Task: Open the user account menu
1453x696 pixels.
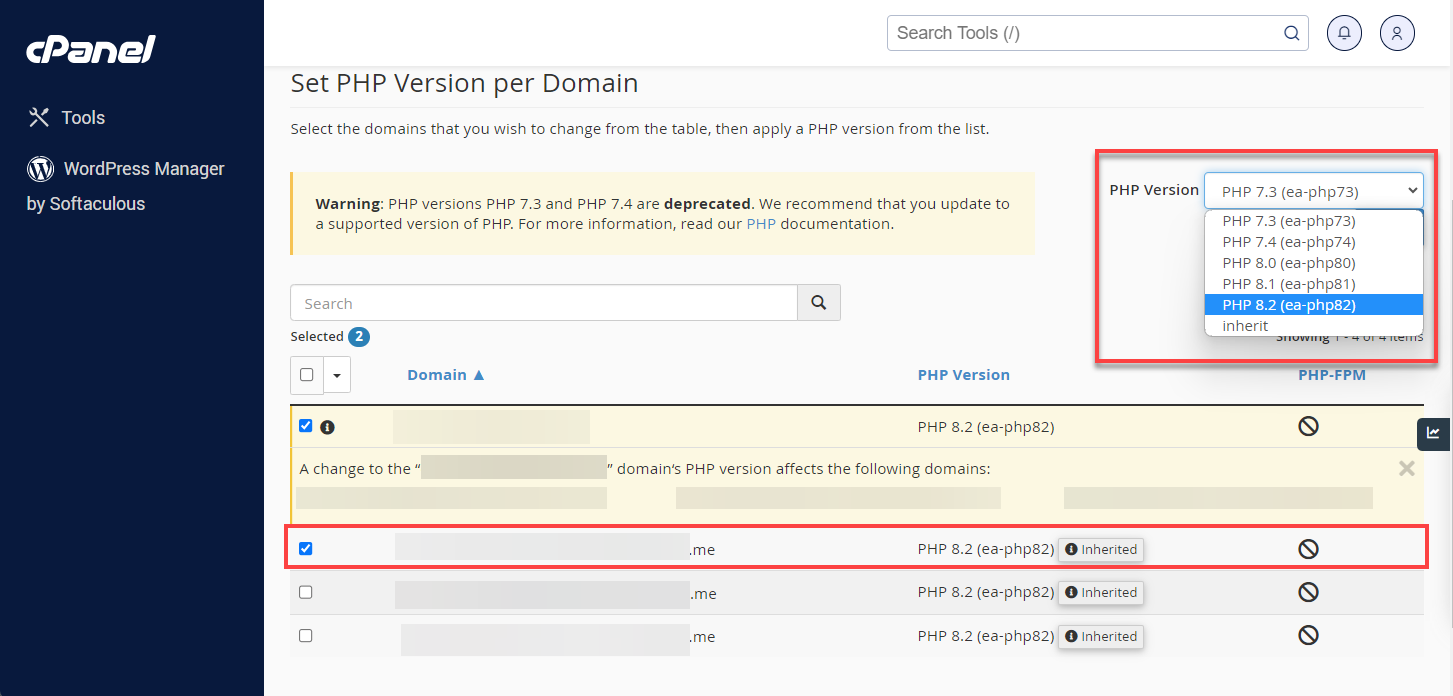Action: 1397,32
